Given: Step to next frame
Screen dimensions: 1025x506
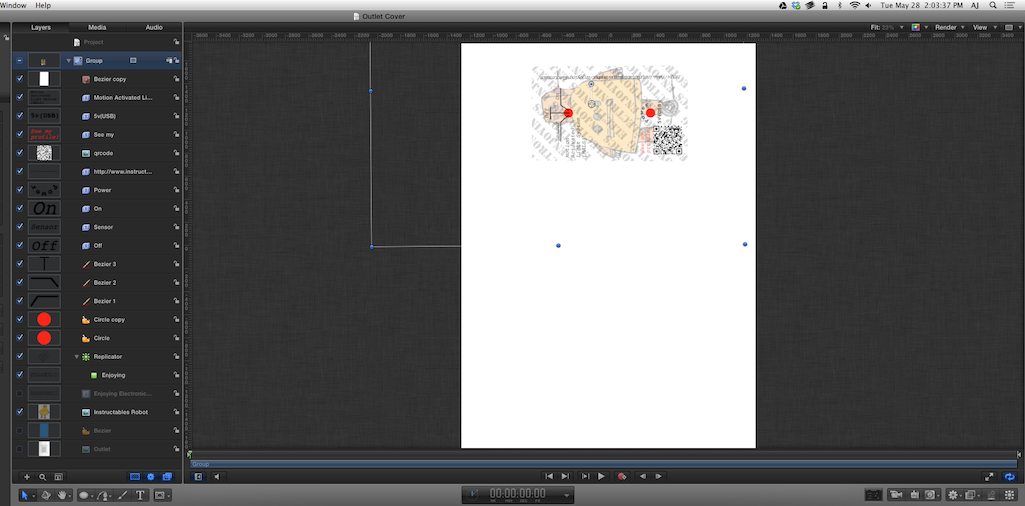Looking at the screenshot, I should pyautogui.click(x=659, y=477).
